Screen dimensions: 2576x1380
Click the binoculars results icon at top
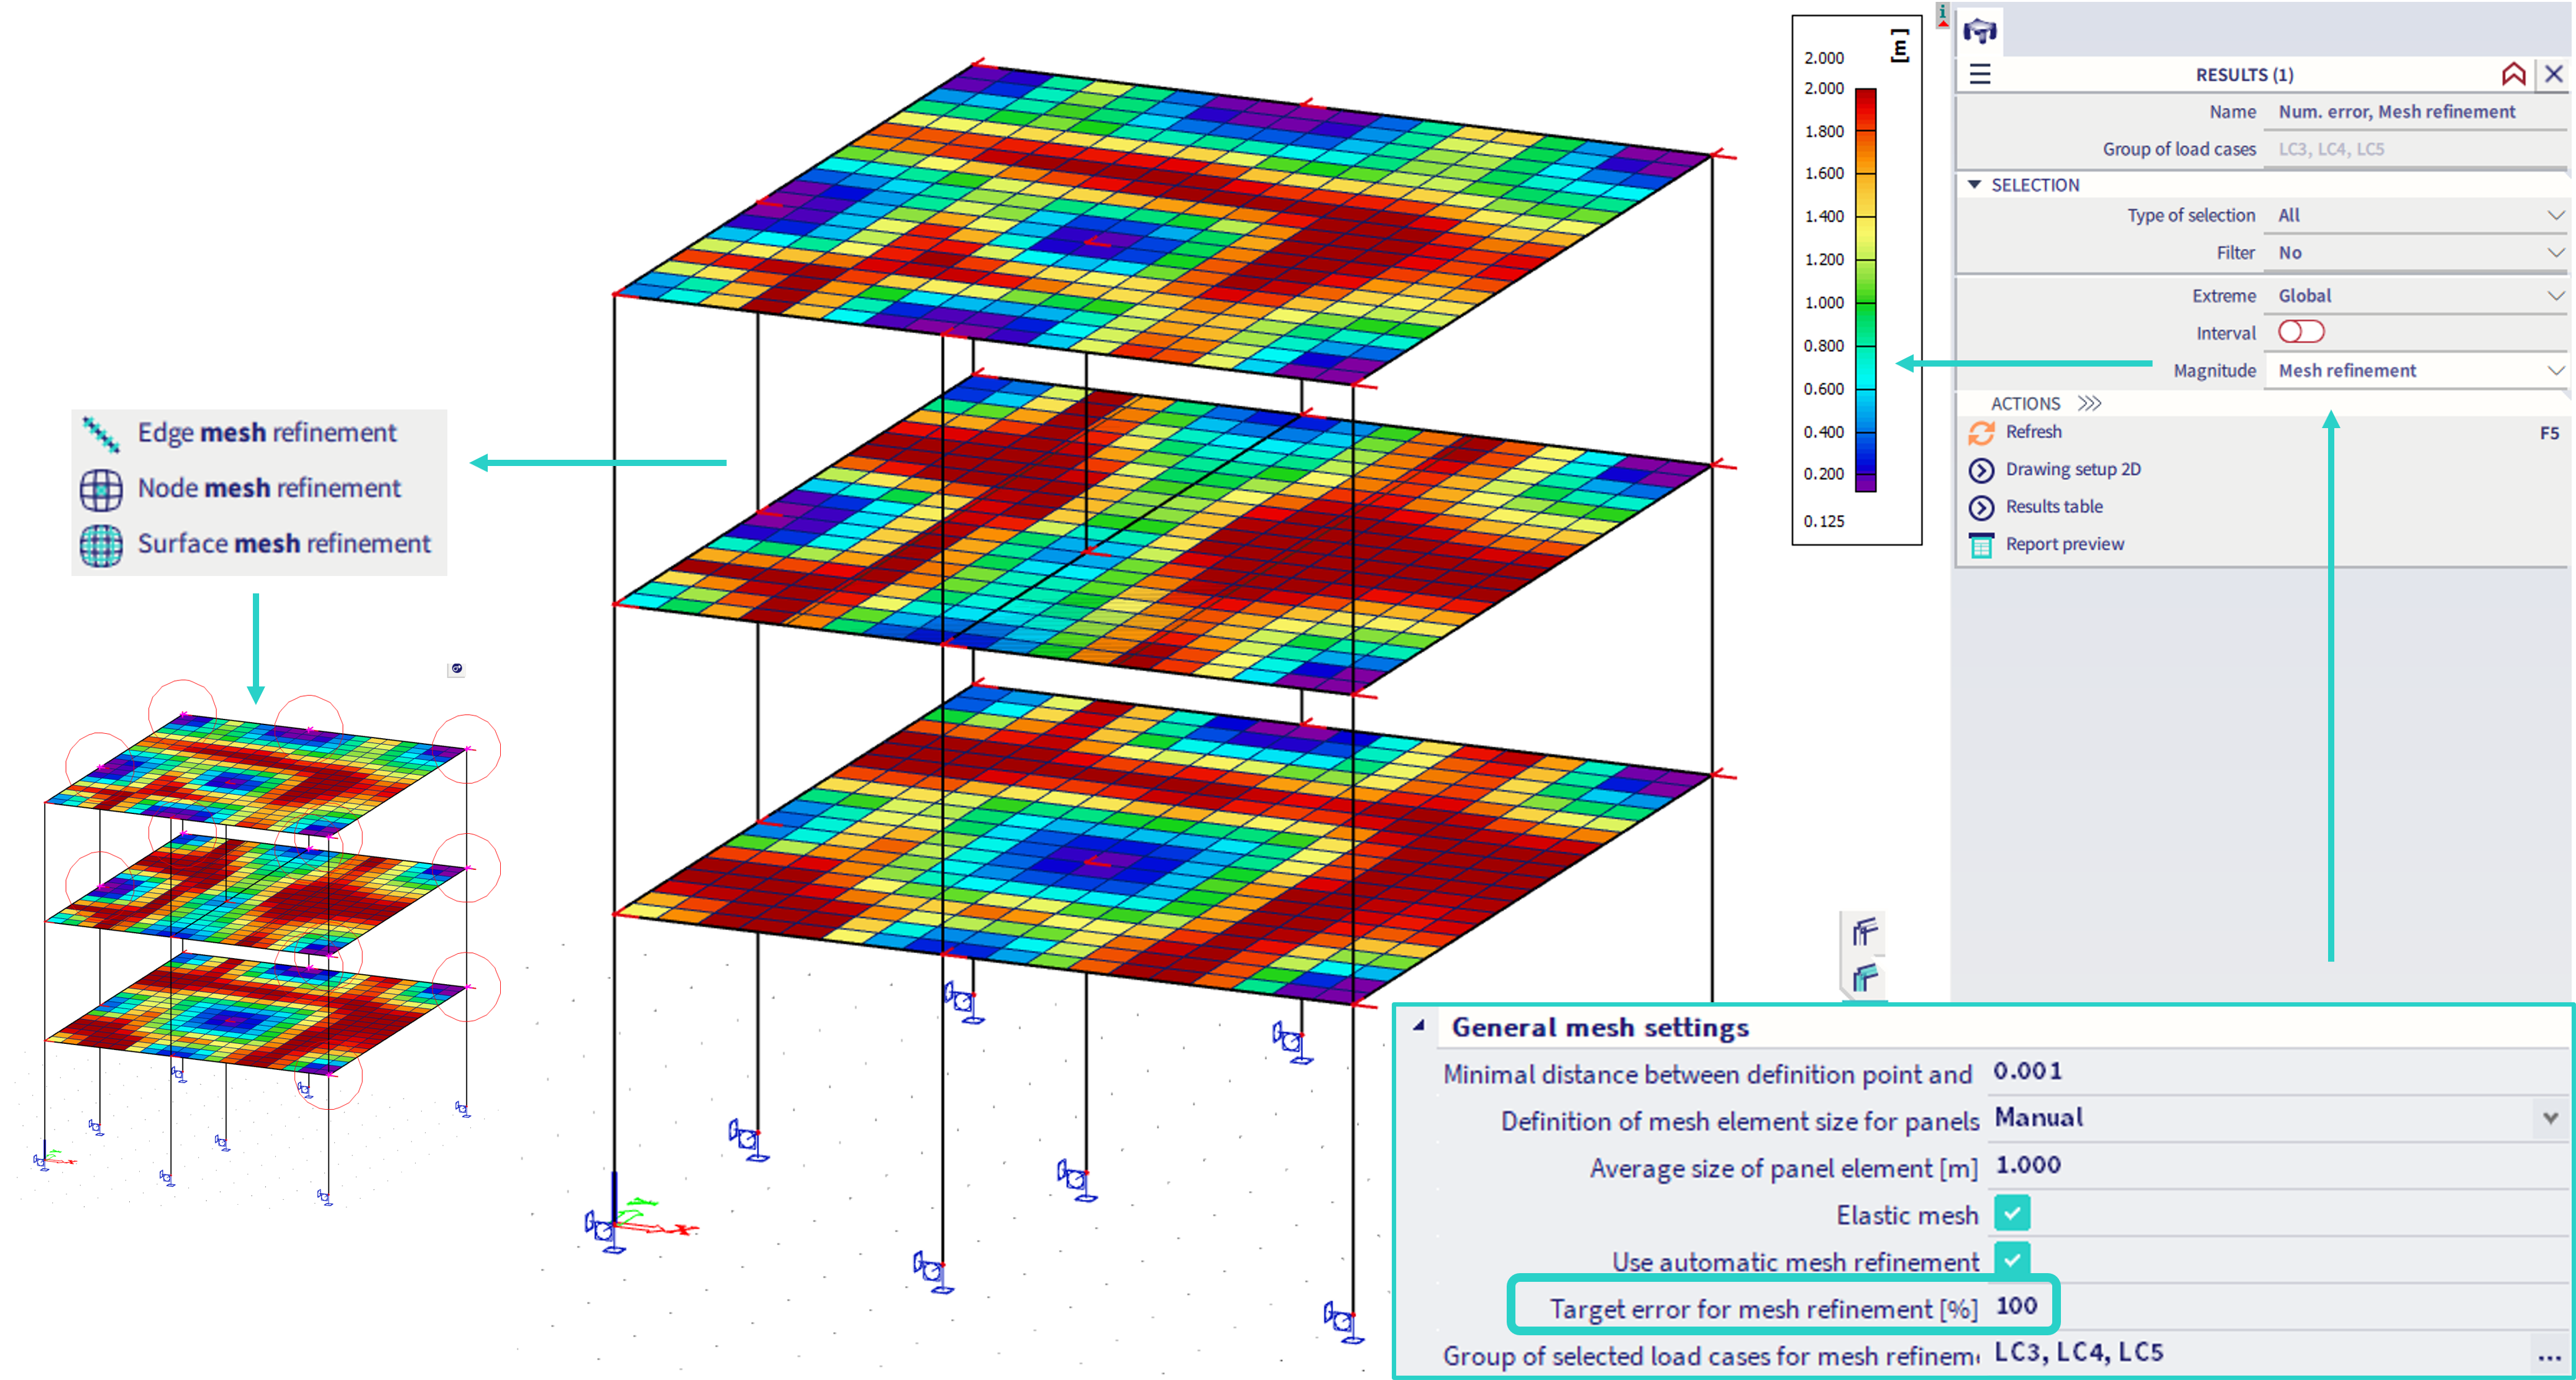point(1980,31)
